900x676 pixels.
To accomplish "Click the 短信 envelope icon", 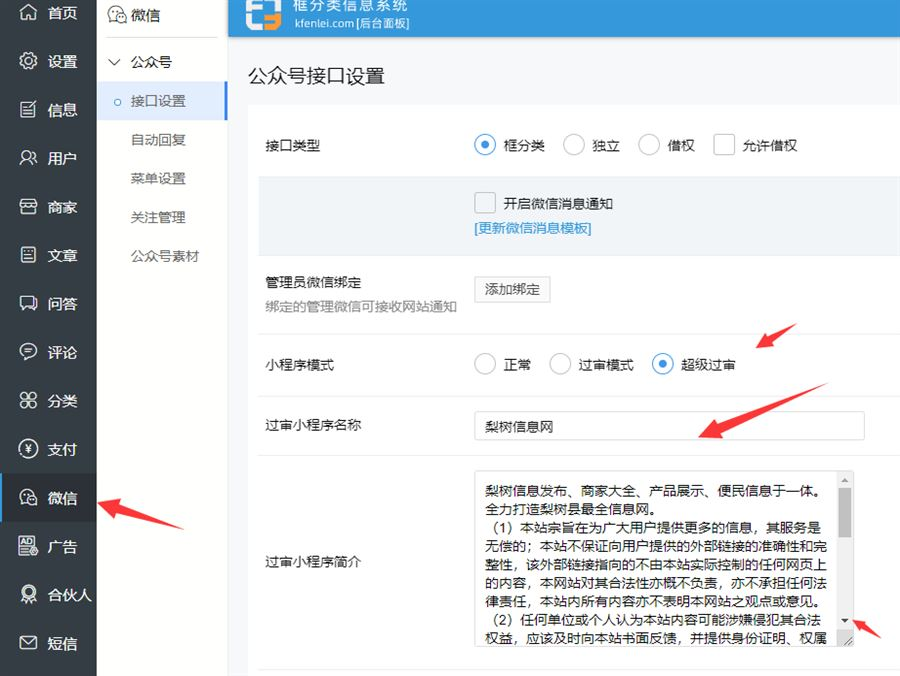I will [28, 643].
